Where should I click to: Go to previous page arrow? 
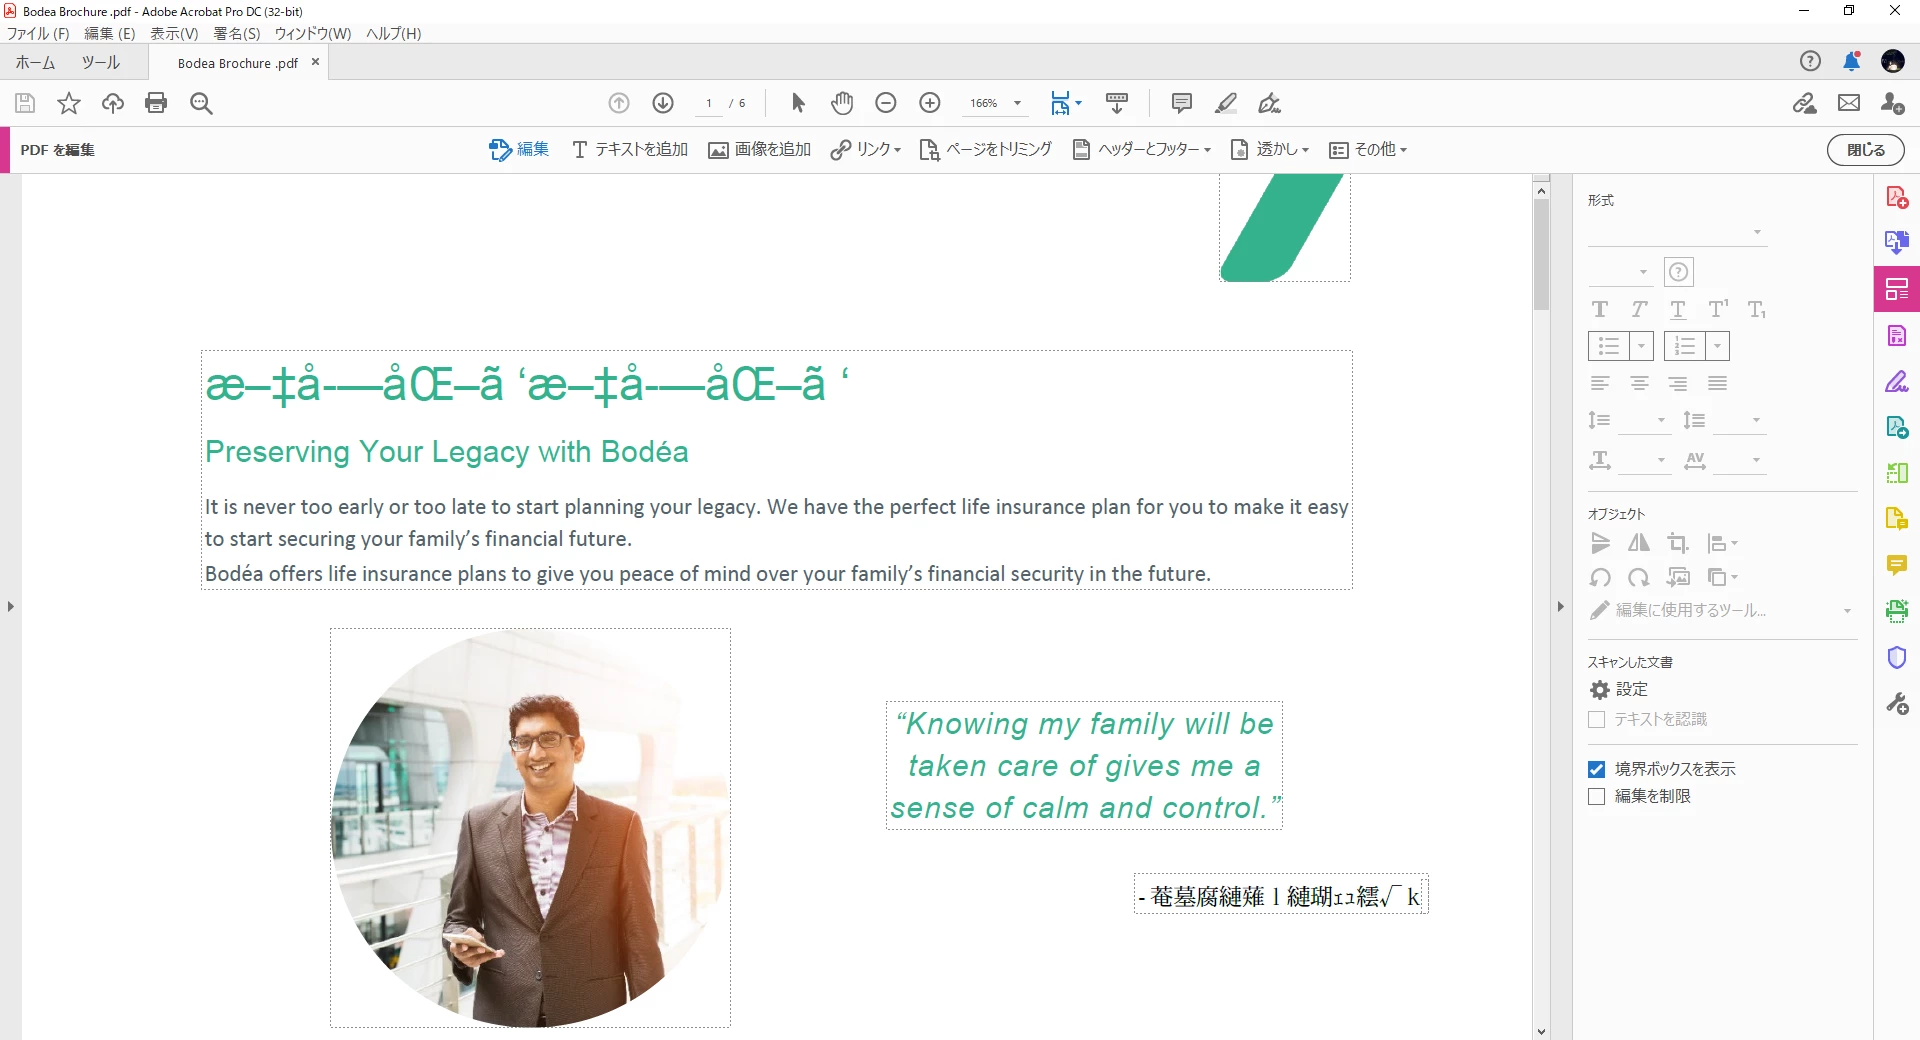point(619,103)
